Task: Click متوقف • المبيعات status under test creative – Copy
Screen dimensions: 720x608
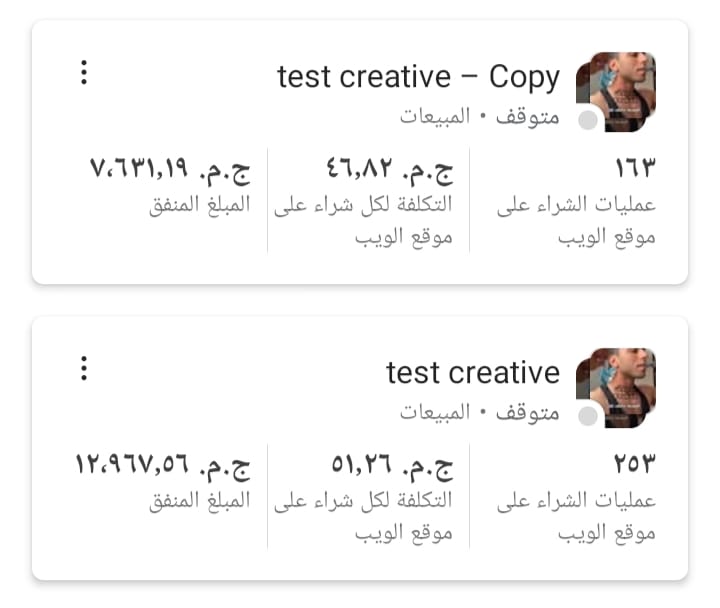Action: click(x=480, y=116)
